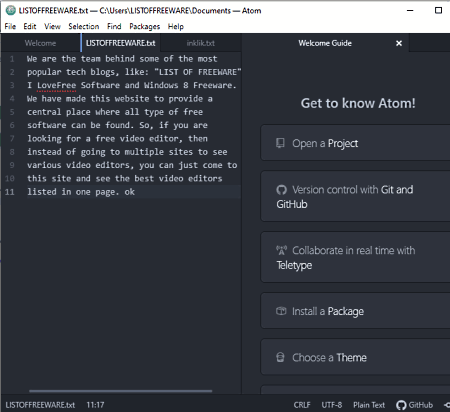Screen dimensions: 450x412
Task: Click cursor position 11:17 in status bar
Action: click(x=95, y=405)
